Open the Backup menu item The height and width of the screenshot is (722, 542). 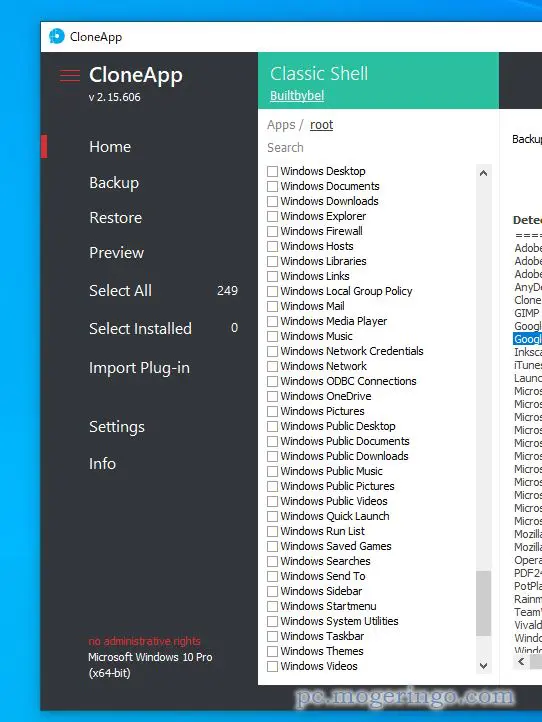tap(114, 183)
